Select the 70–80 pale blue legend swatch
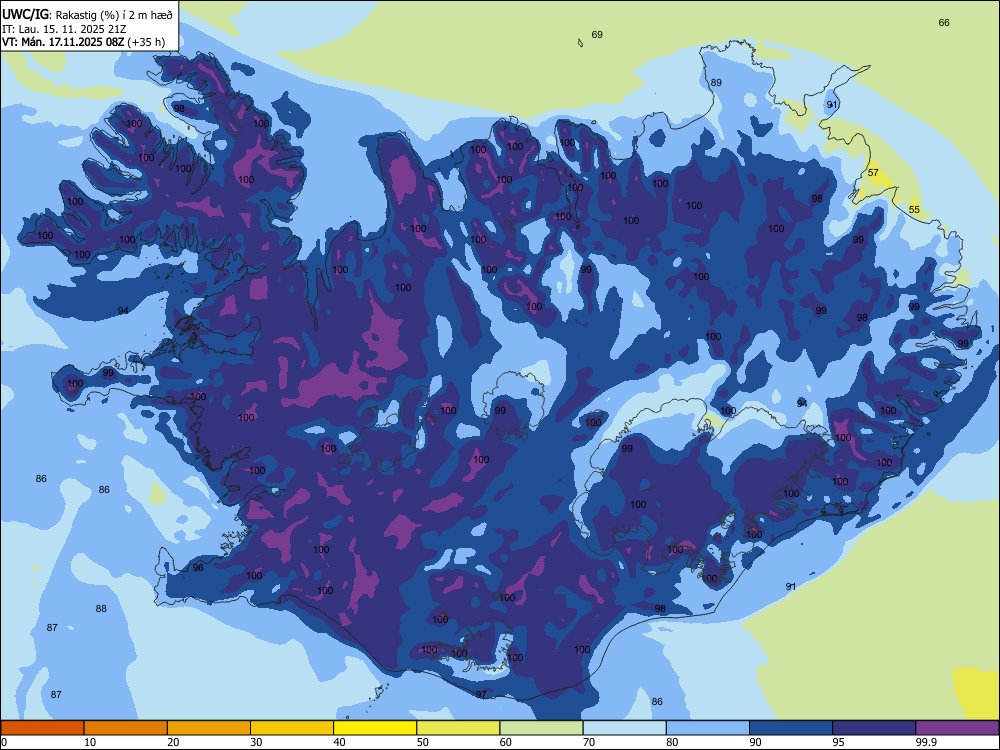 pos(624,728)
